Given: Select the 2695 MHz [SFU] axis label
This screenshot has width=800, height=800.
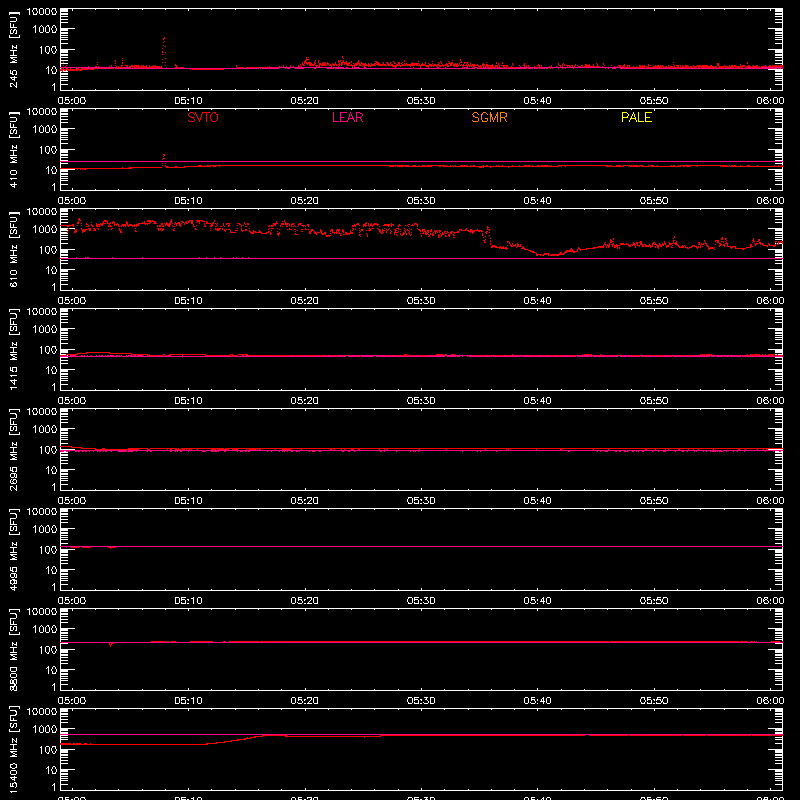Looking at the screenshot, I should pyautogui.click(x=13, y=449).
